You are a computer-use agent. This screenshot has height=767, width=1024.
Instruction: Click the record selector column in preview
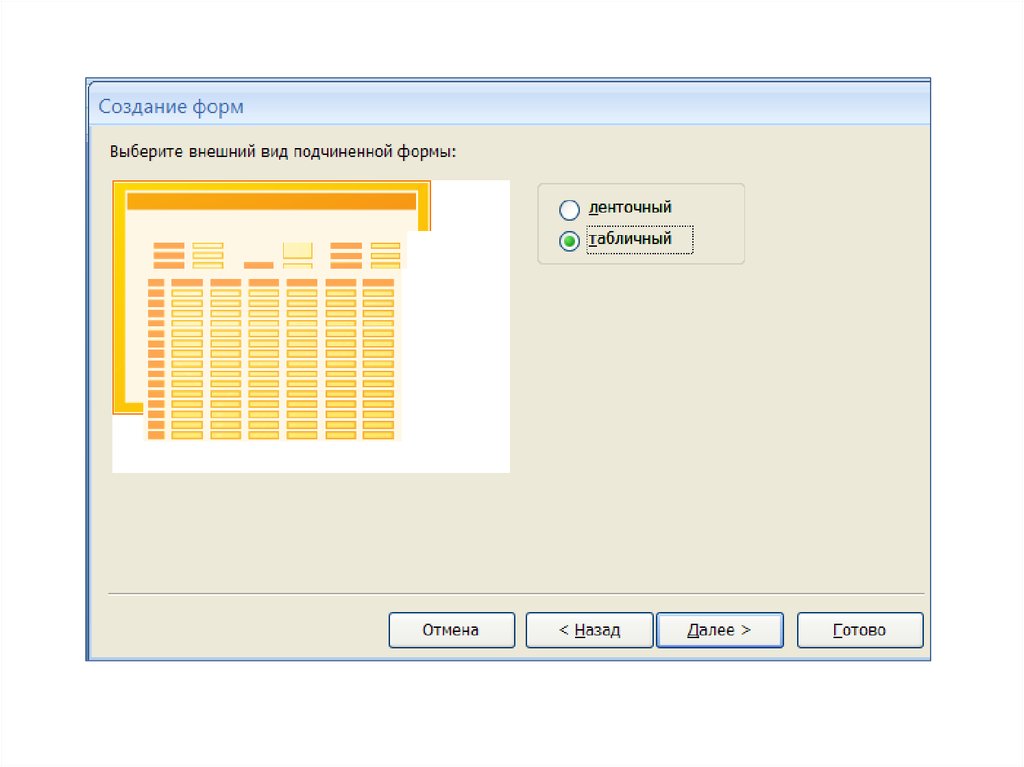pos(155,360)
